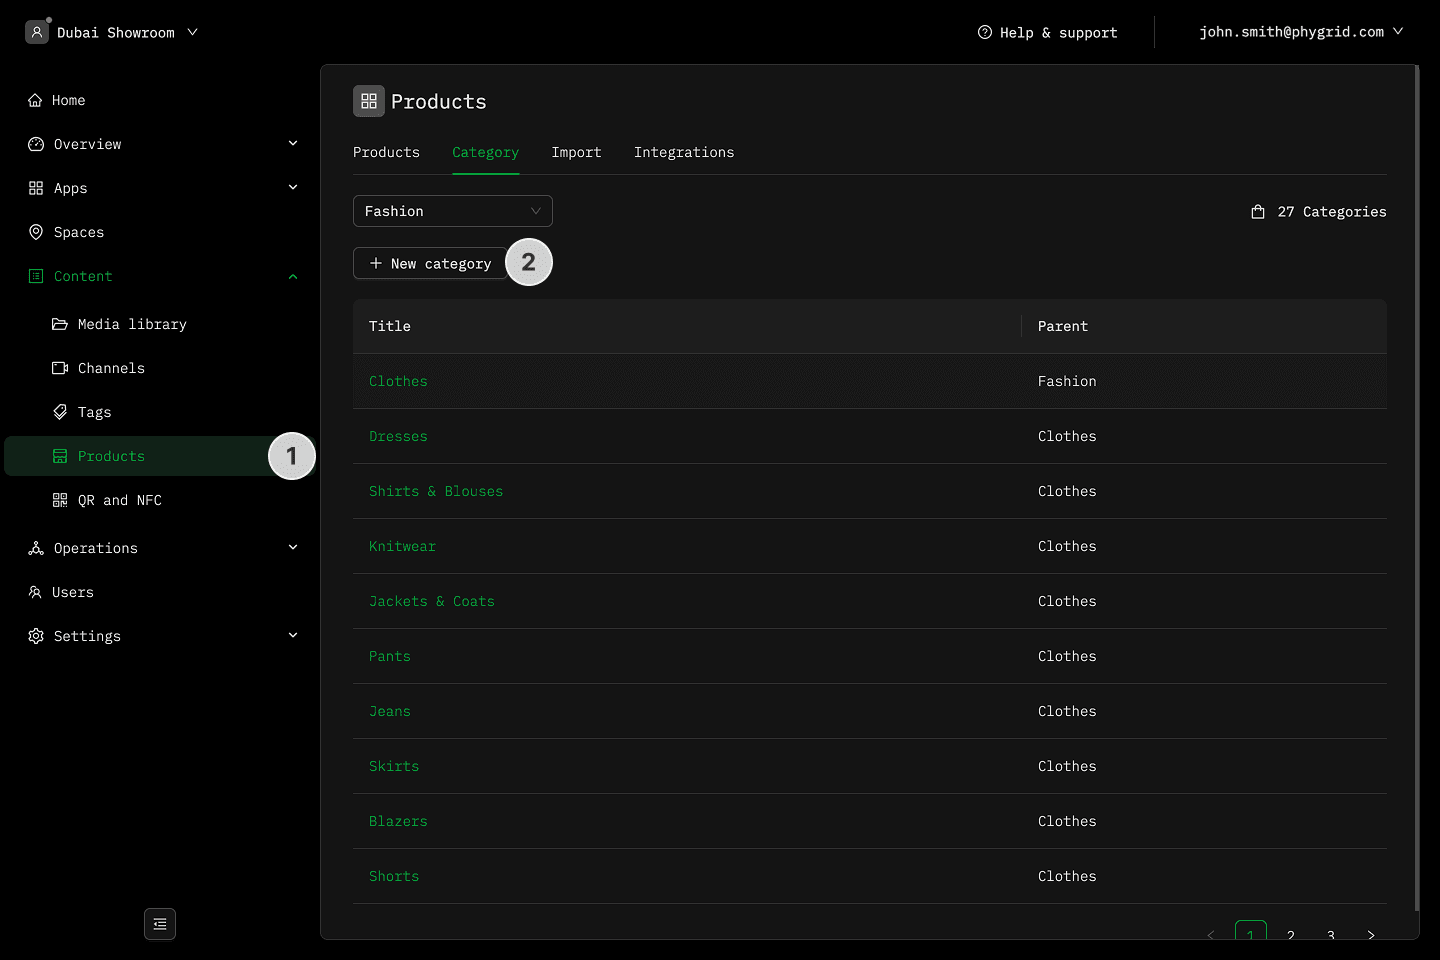Click the Help & support icon
The image size is (1440, 960).
click(985, 32)
